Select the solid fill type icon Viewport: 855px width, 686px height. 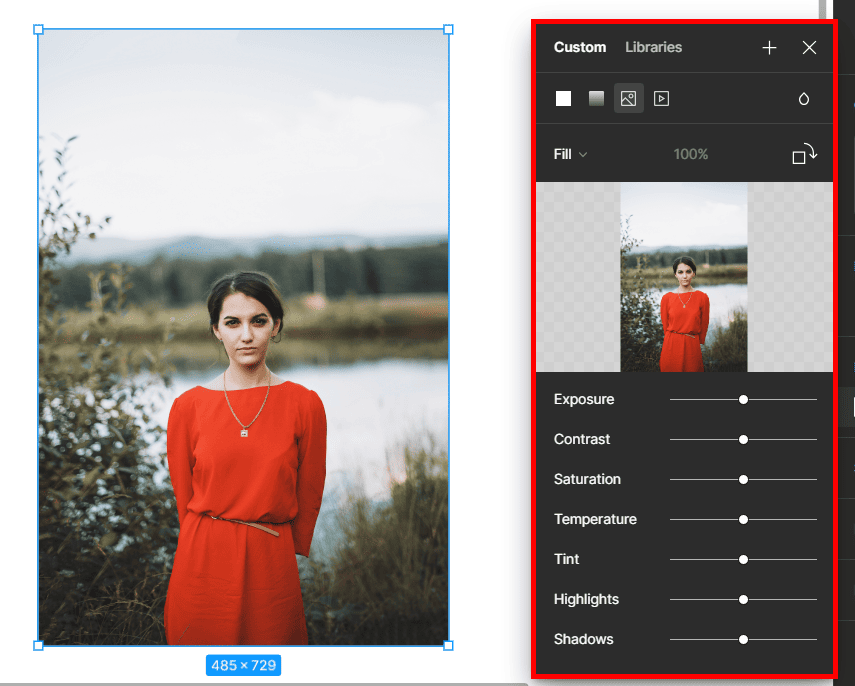(564, 98)
